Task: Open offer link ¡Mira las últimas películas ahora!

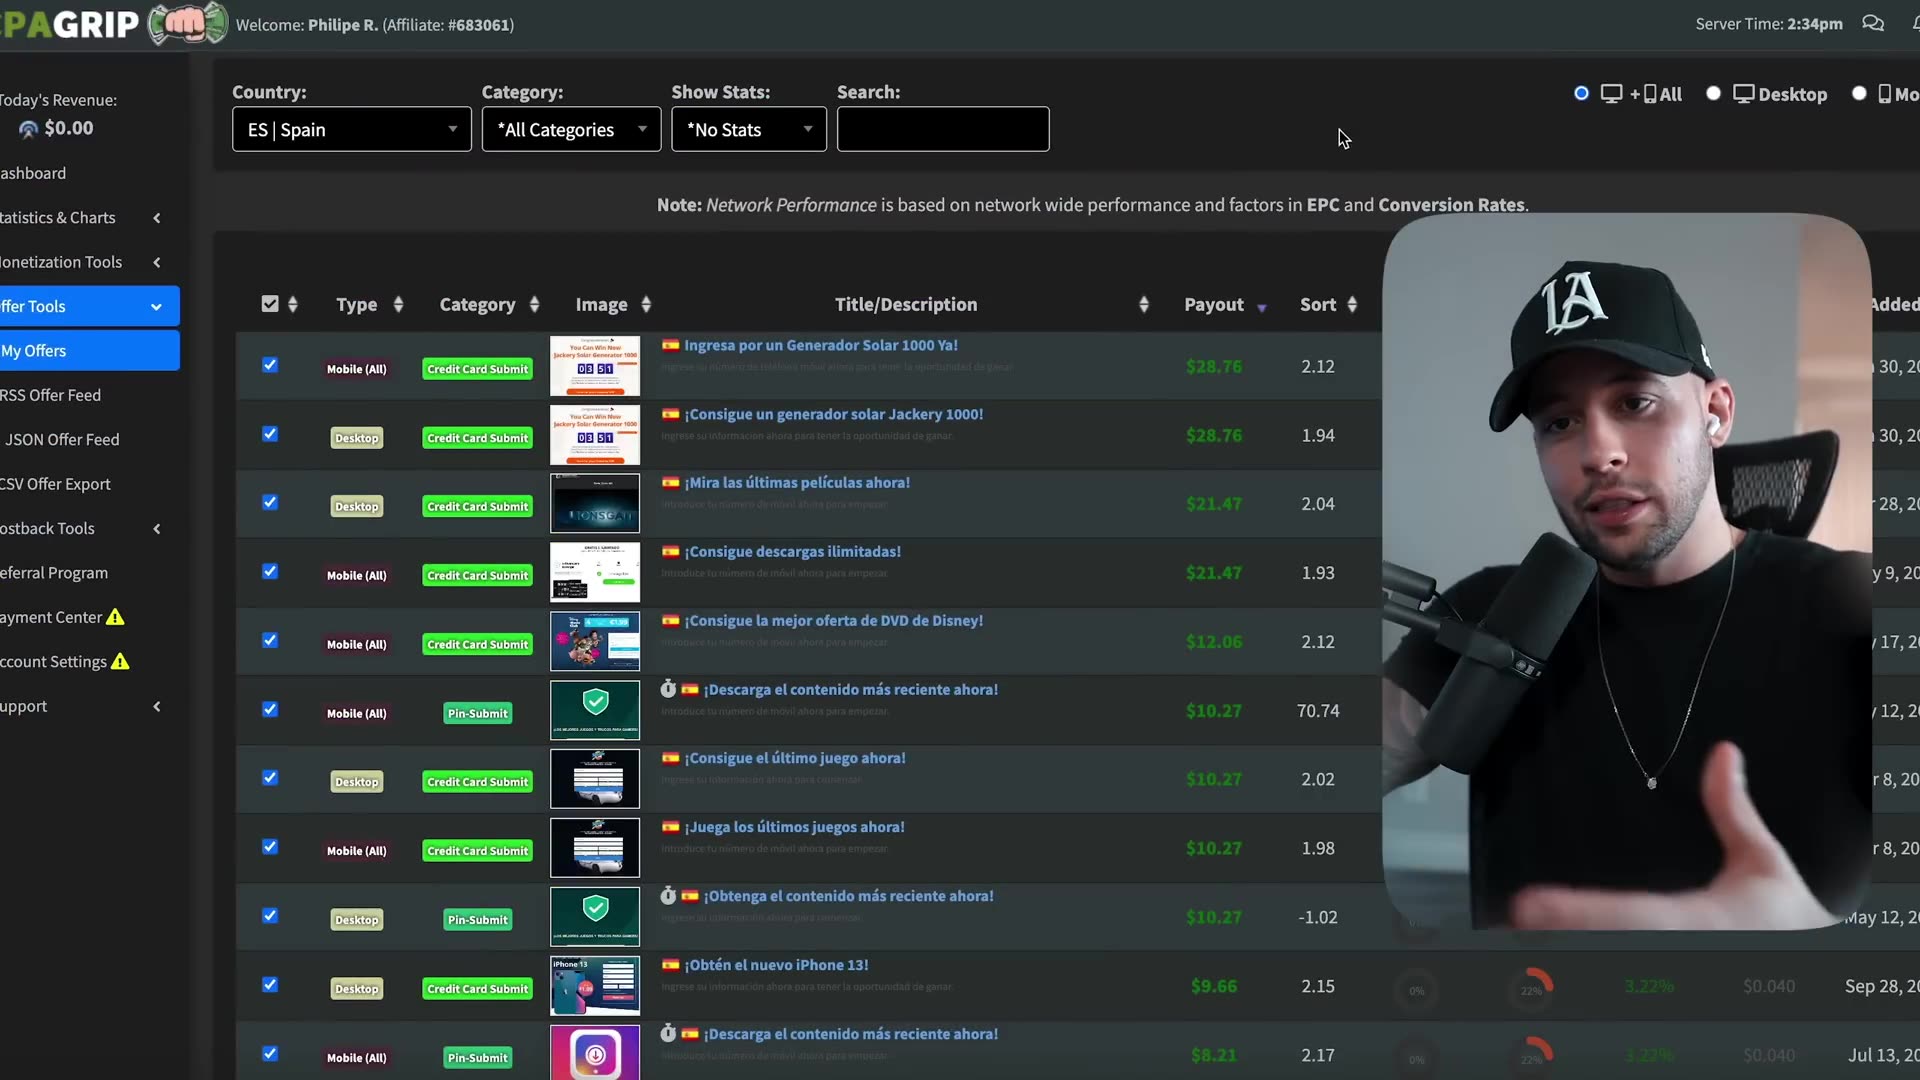Action: (797, 482)
